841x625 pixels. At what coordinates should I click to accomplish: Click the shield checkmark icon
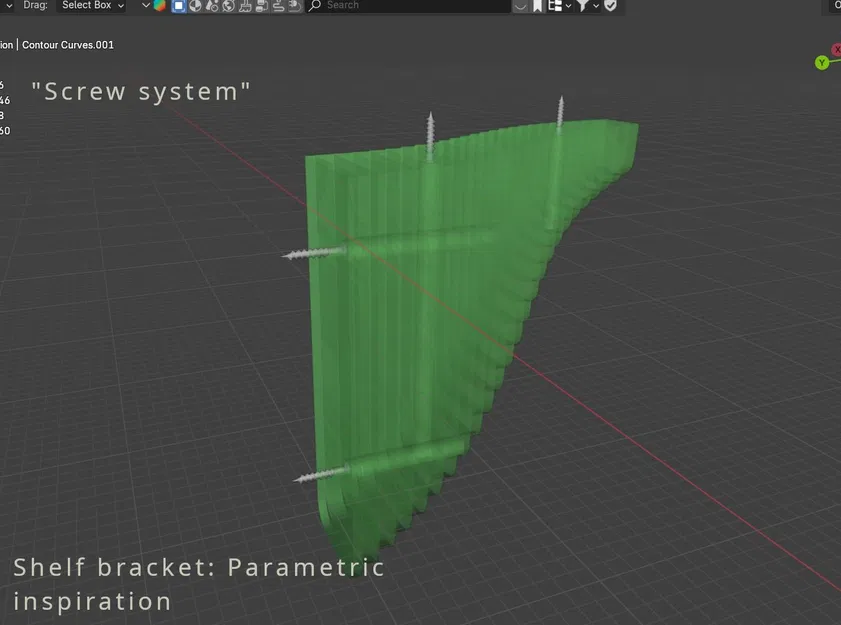click(610, 6)
